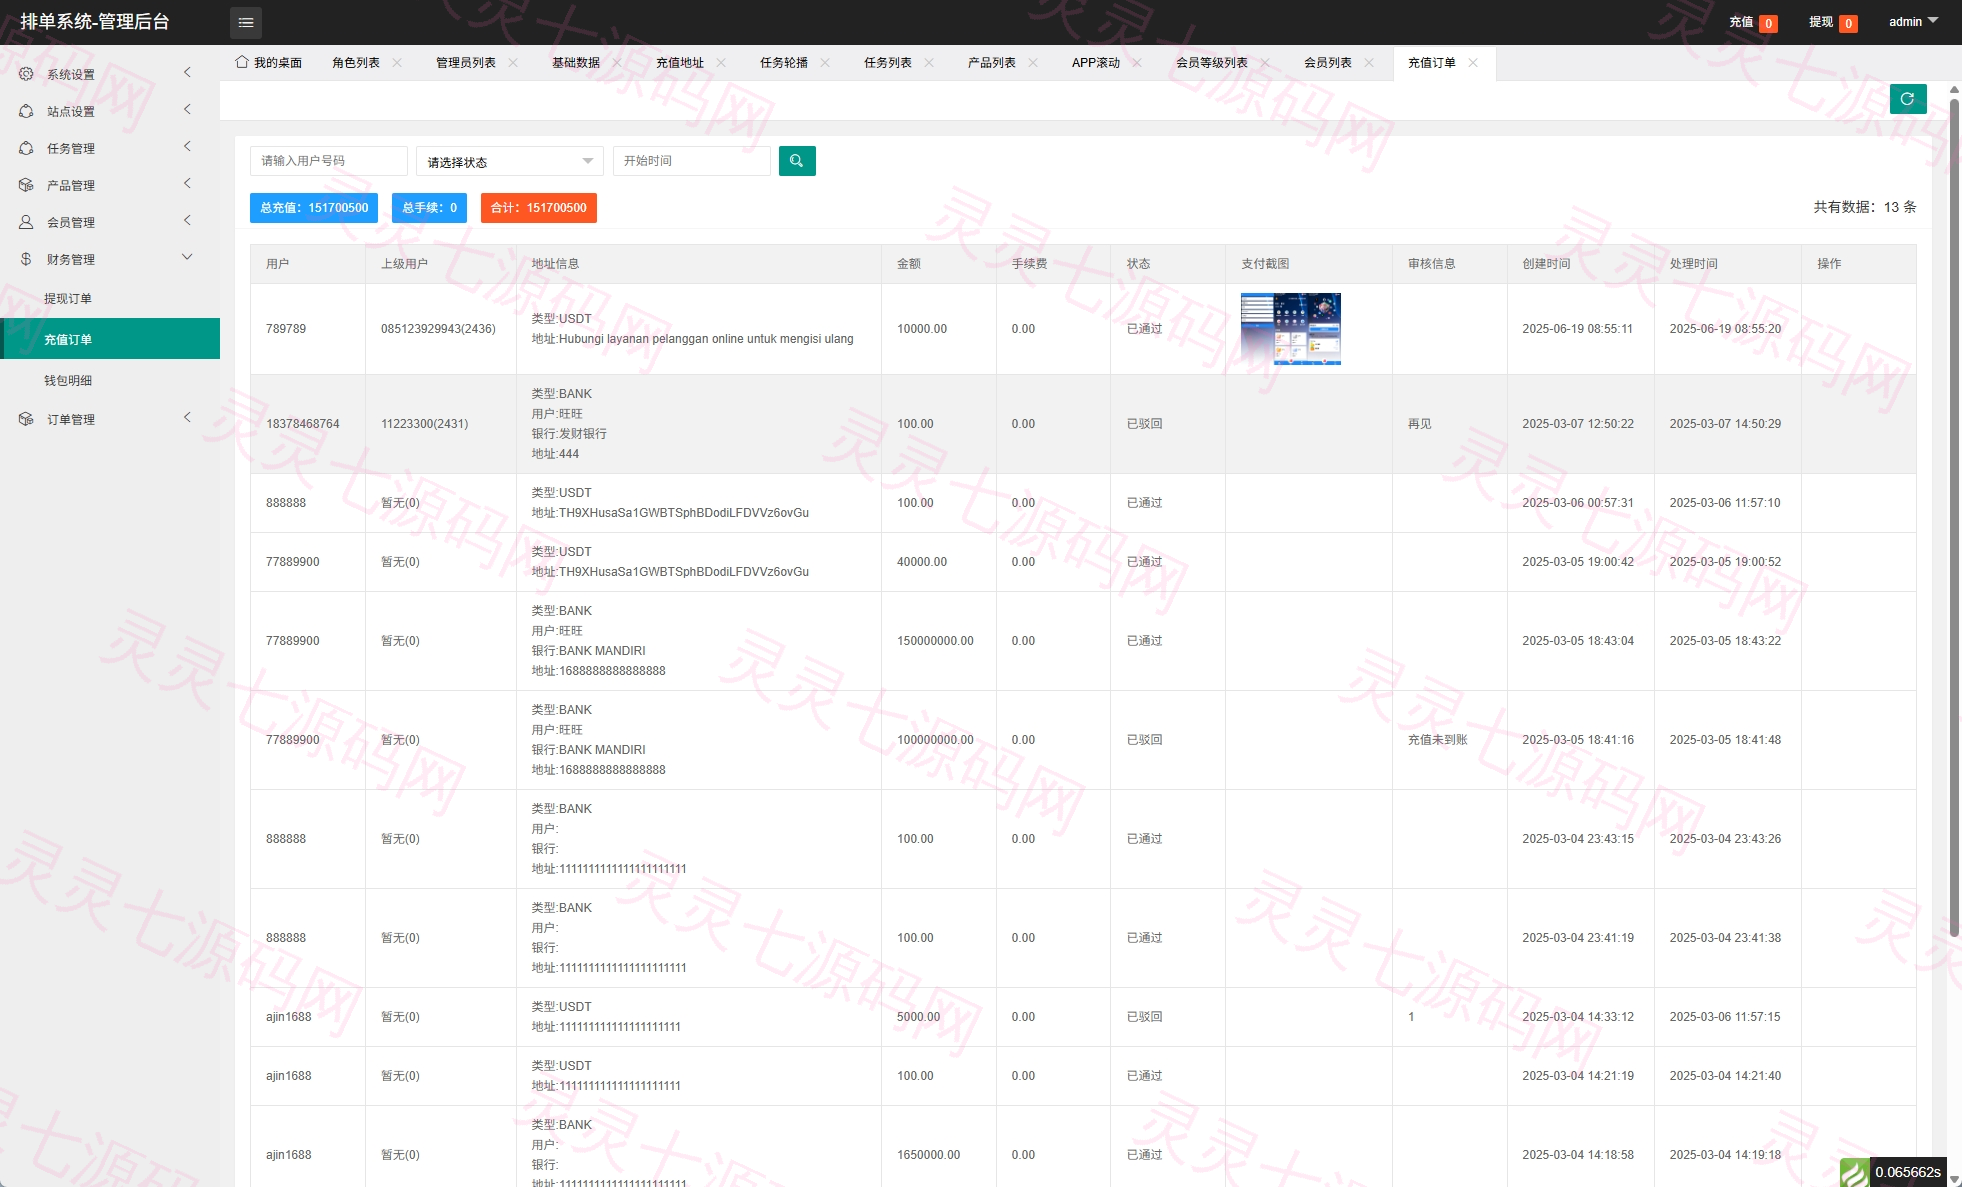Click the 总充值 blue badge button
The height and width of the screenshot is (1187, 1962).
(314, 208)
